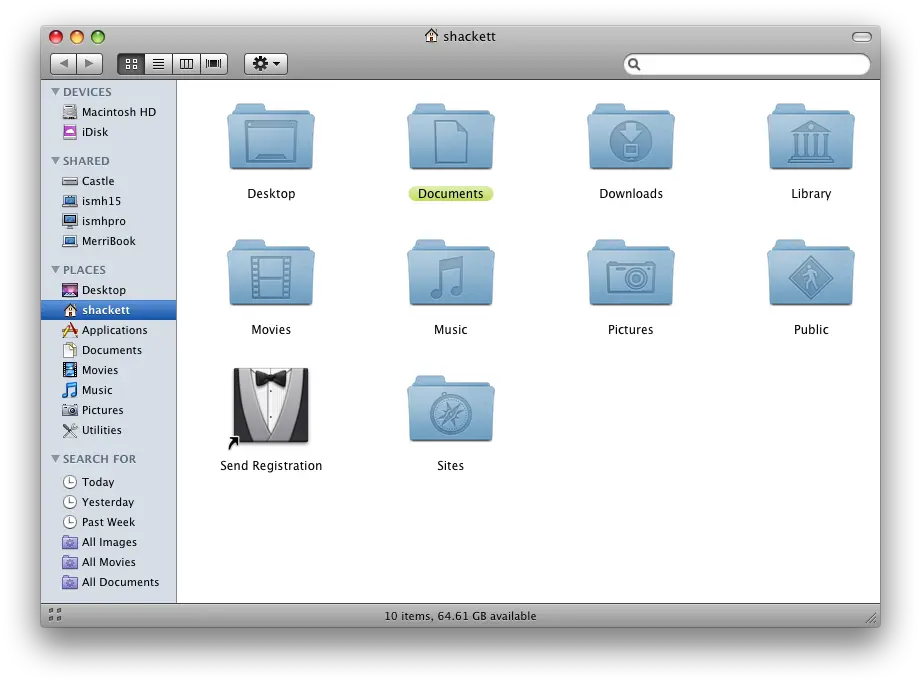The height and width of the screenshot is (683, 921).
Task: Switch to Cover Flow view
Action: pyautogui.click(x=214, y=63)
